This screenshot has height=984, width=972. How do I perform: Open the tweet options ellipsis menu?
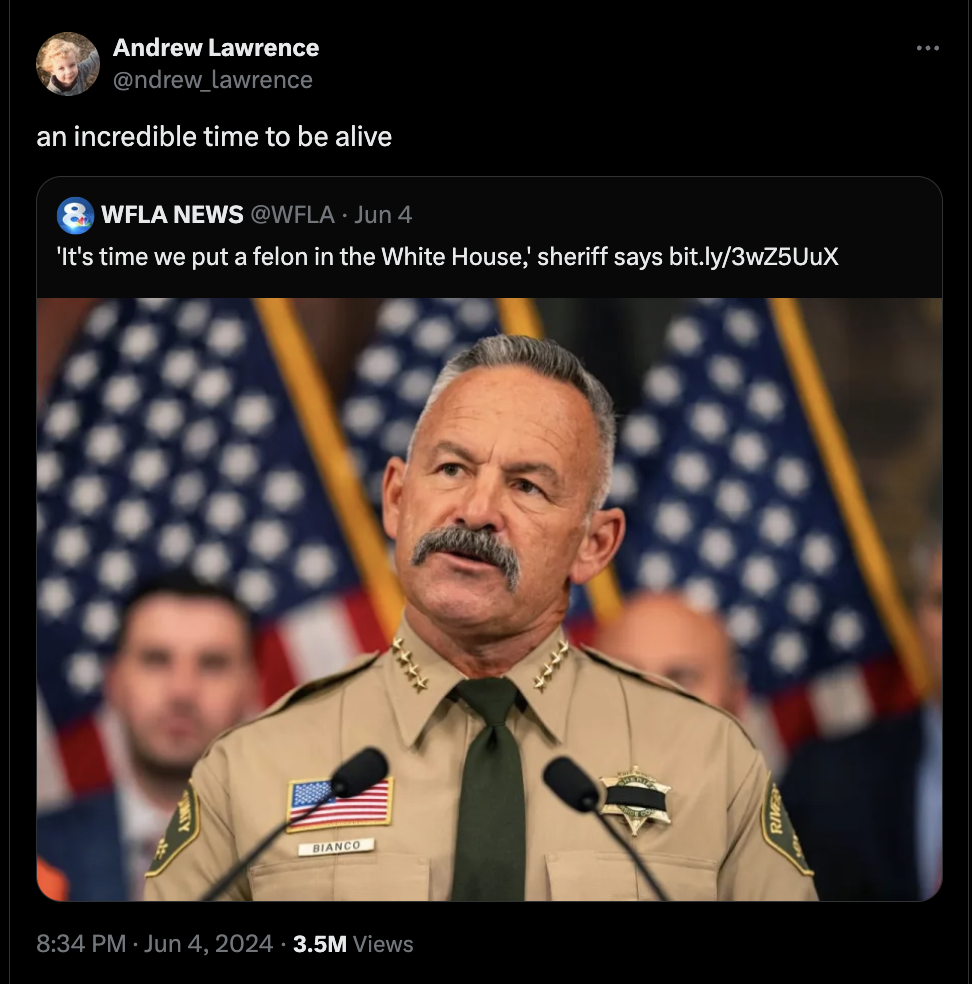pos(928,46)
